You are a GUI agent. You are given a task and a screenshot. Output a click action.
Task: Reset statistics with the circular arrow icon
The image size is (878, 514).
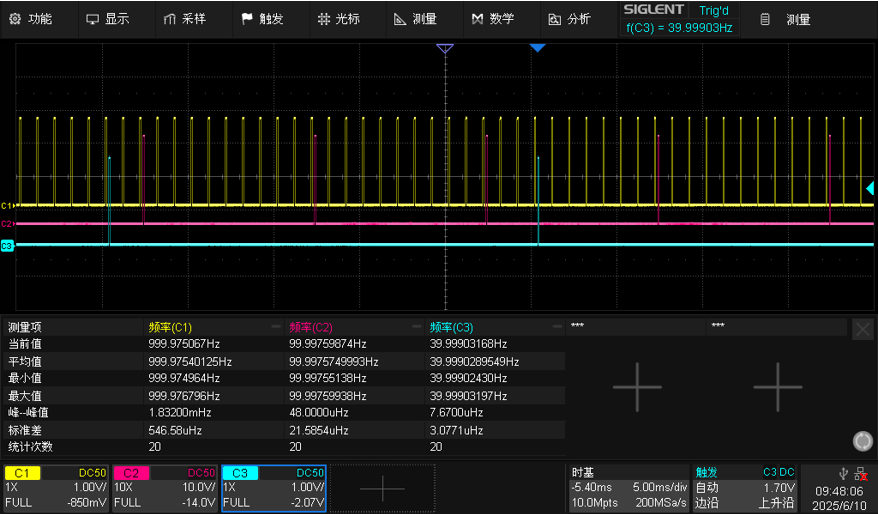[862, 441]
